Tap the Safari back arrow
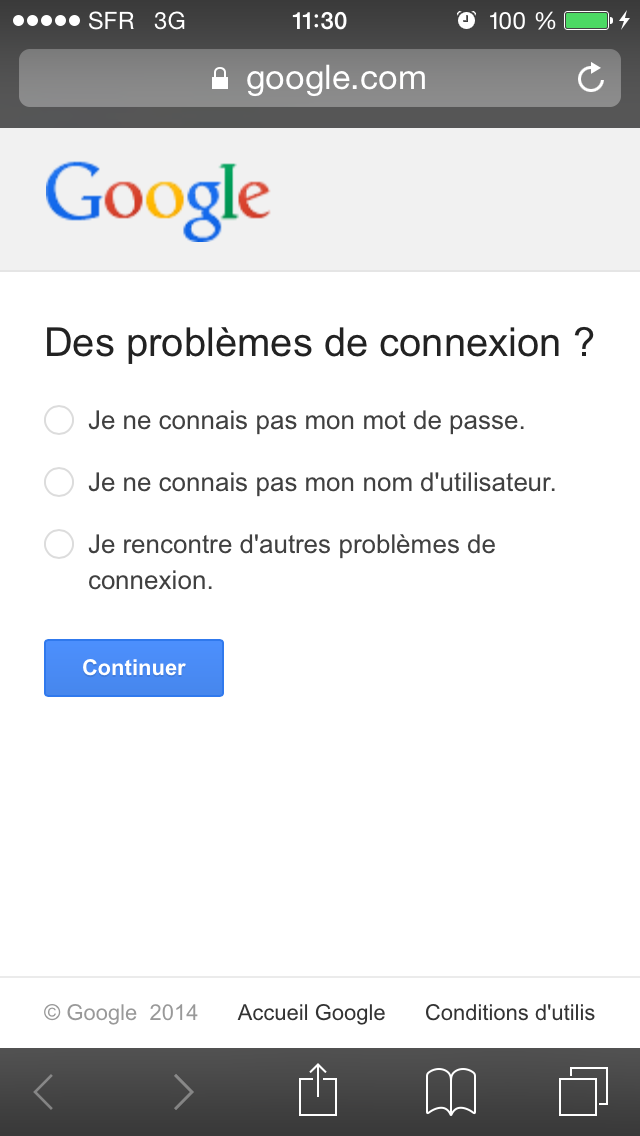The width and height of the screenshot is (640, 1136). 43,1092
